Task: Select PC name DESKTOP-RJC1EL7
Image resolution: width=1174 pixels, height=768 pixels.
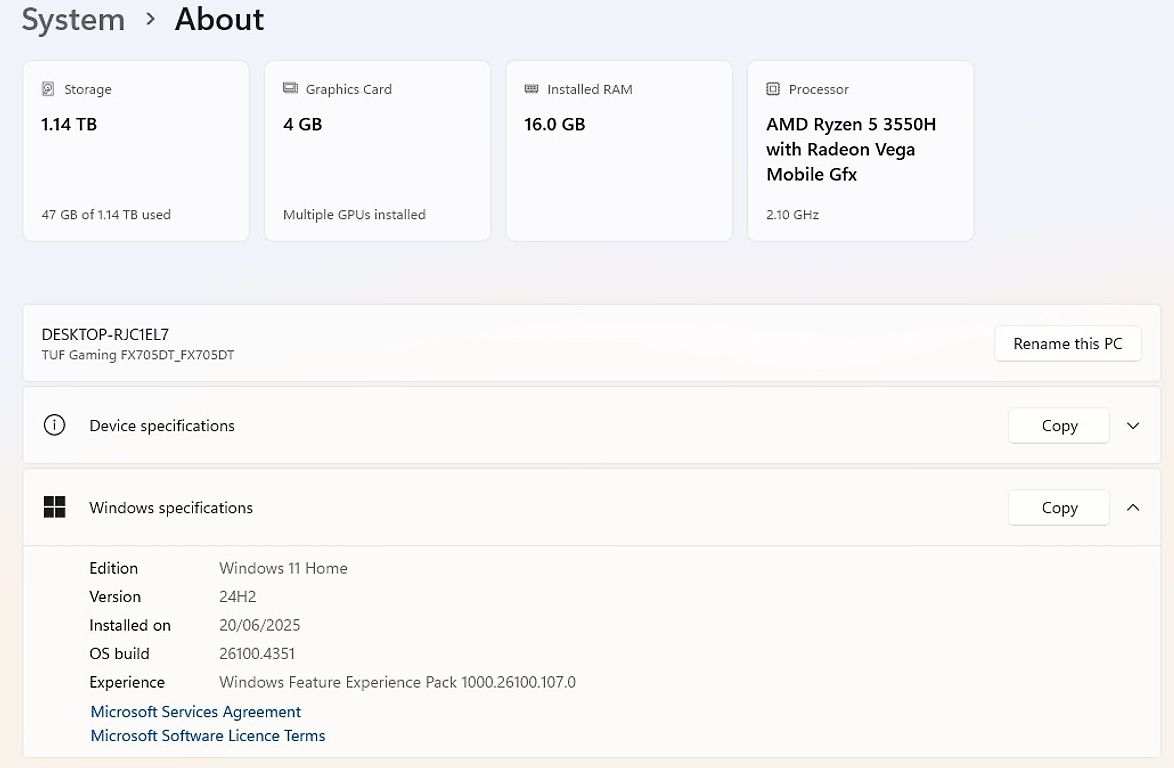Action: (105, 335)
